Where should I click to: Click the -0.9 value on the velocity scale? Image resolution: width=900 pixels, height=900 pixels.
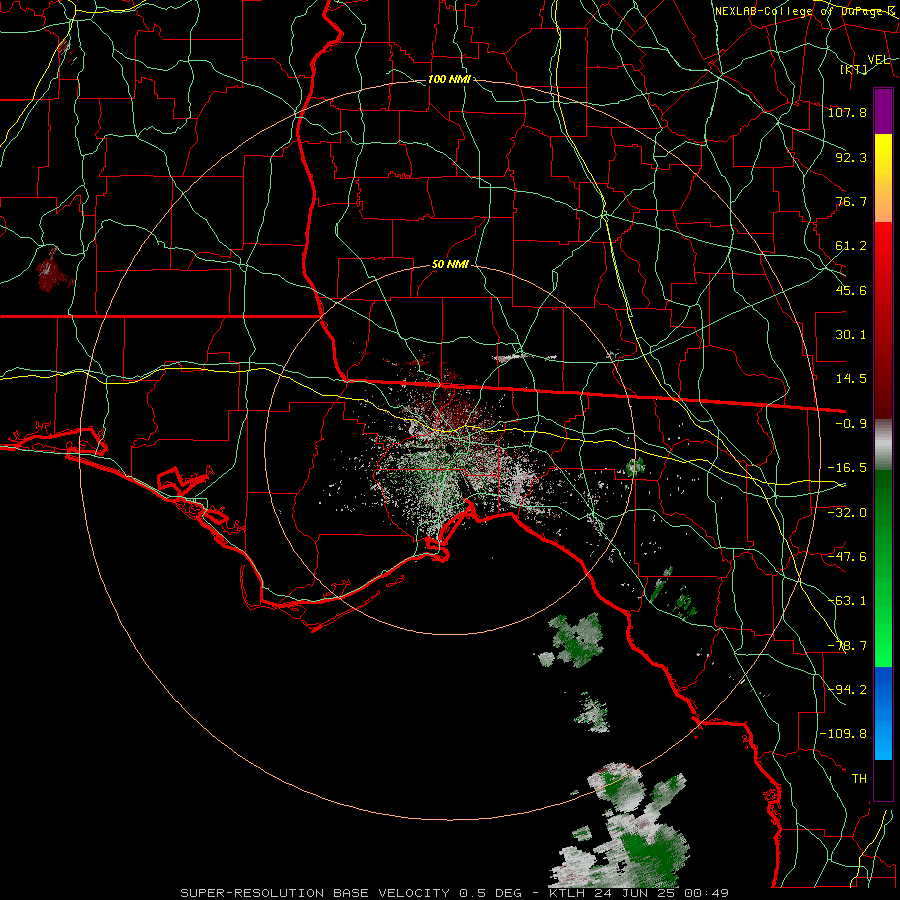coord(851,424)
